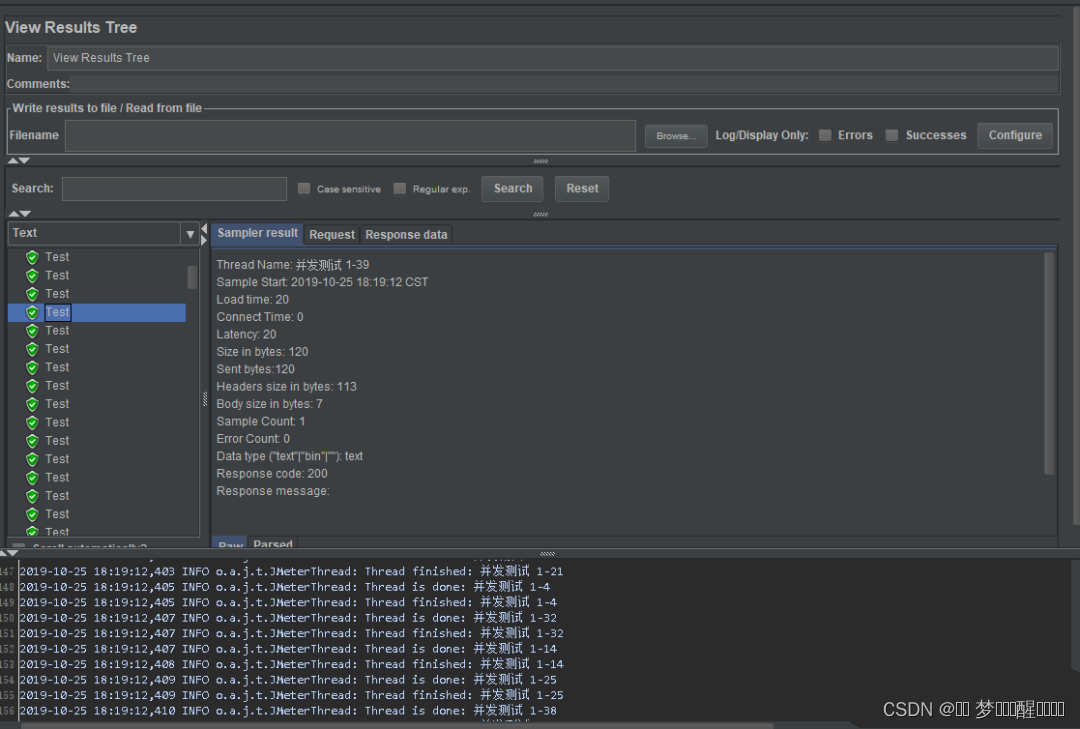Image resolution: width=1080 pixels, height=729 pixels.
Task: Click the Sent bytes:120 line
Action: point(256,369)
